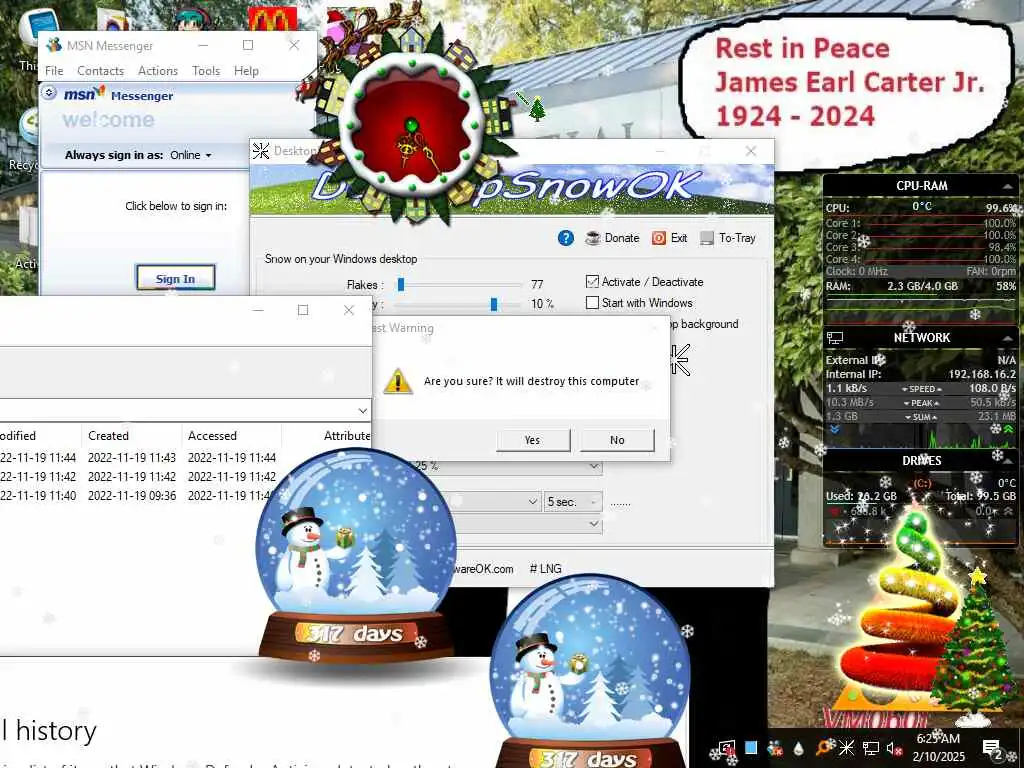Click Created cell 2022-11-19 11:43
This screenshot has width=1024, height=768.
click(132, 457)
